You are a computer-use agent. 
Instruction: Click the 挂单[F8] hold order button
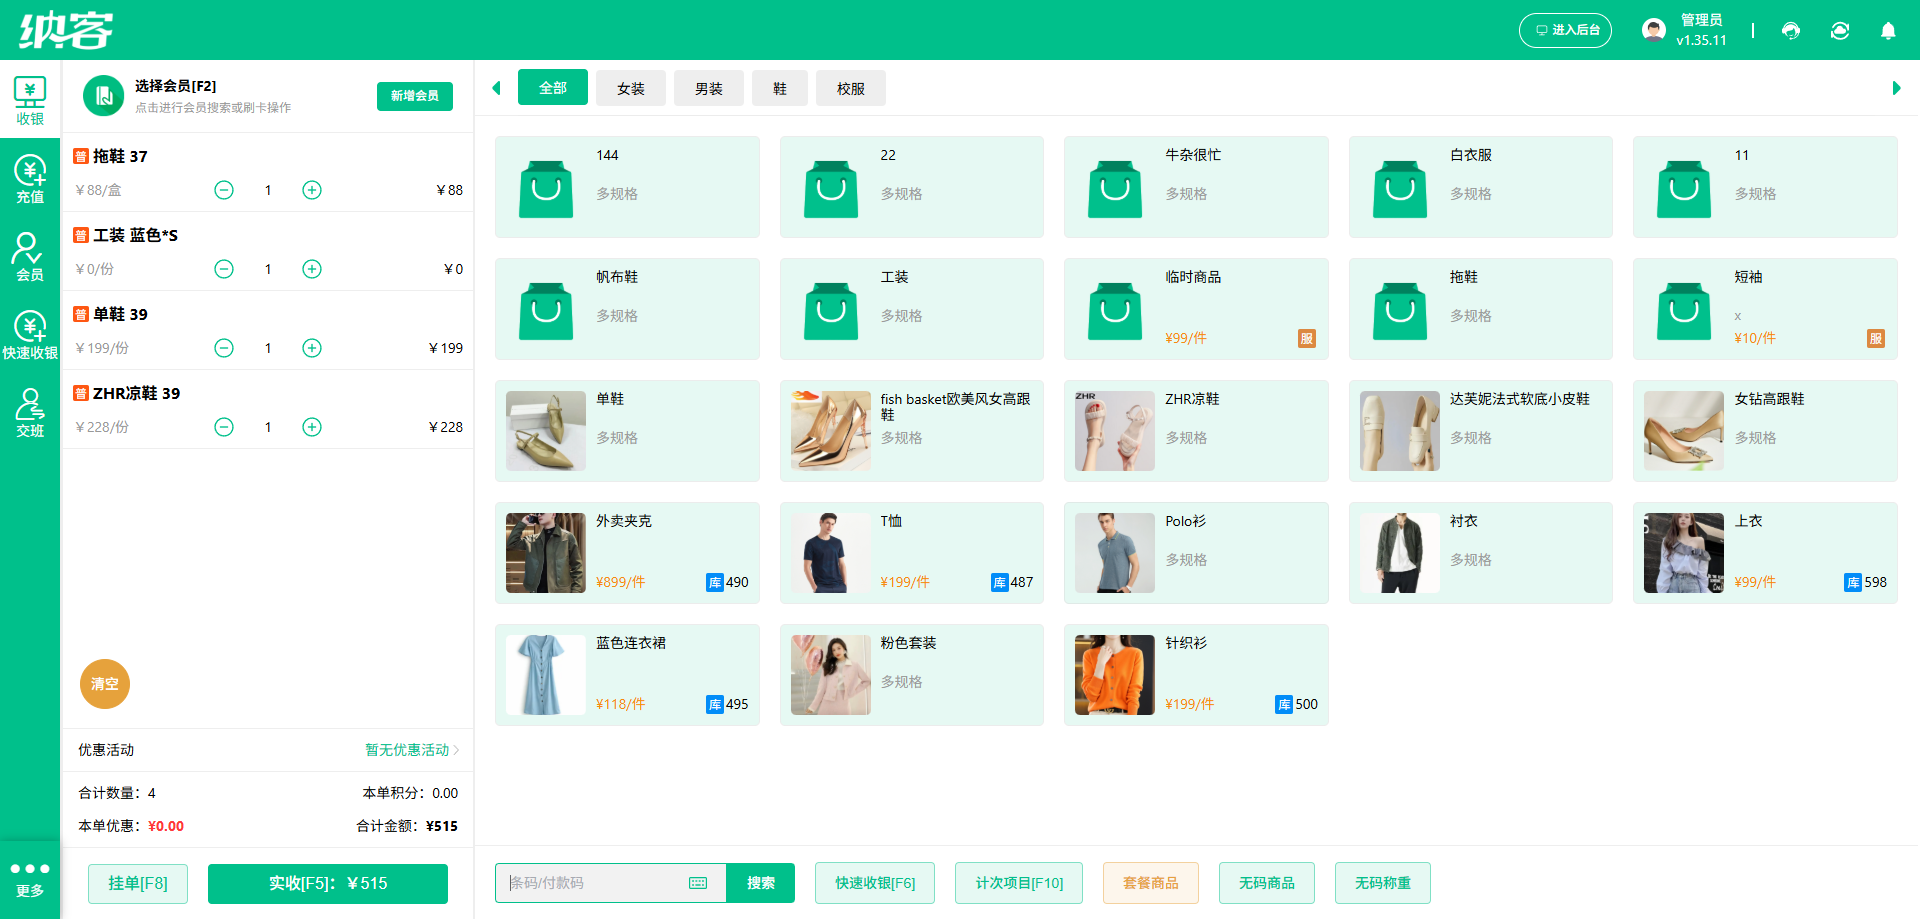click(x=138, y=883)
